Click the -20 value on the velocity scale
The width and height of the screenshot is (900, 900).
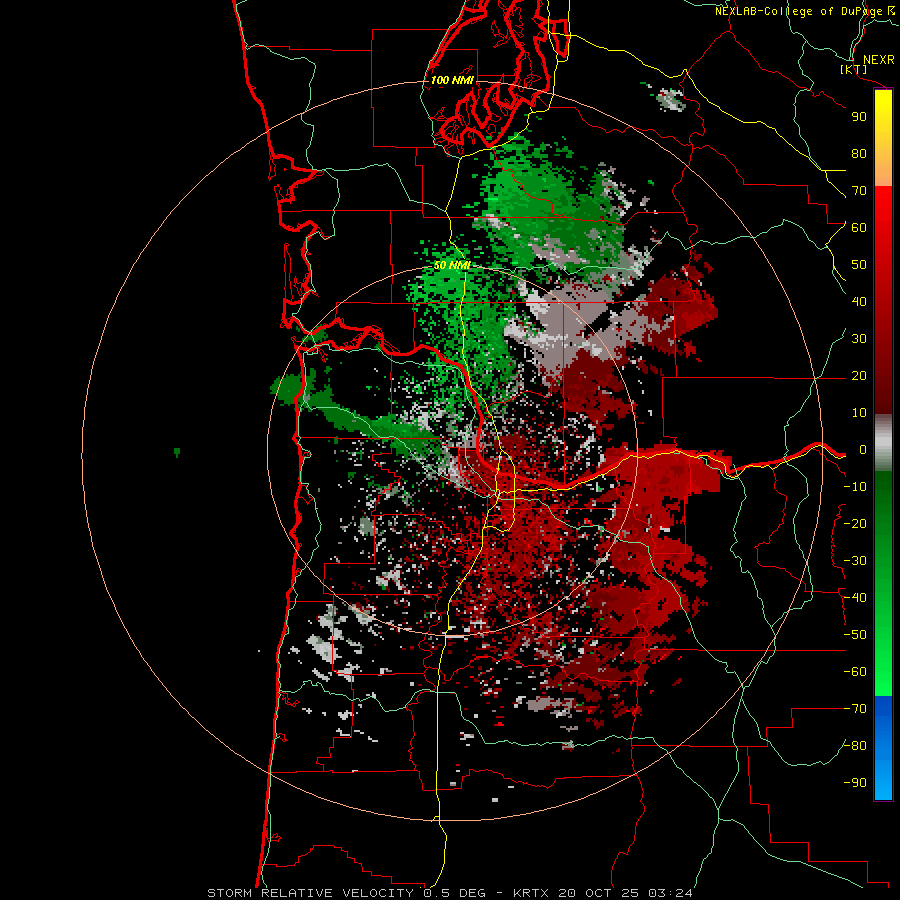pos(855,524)
